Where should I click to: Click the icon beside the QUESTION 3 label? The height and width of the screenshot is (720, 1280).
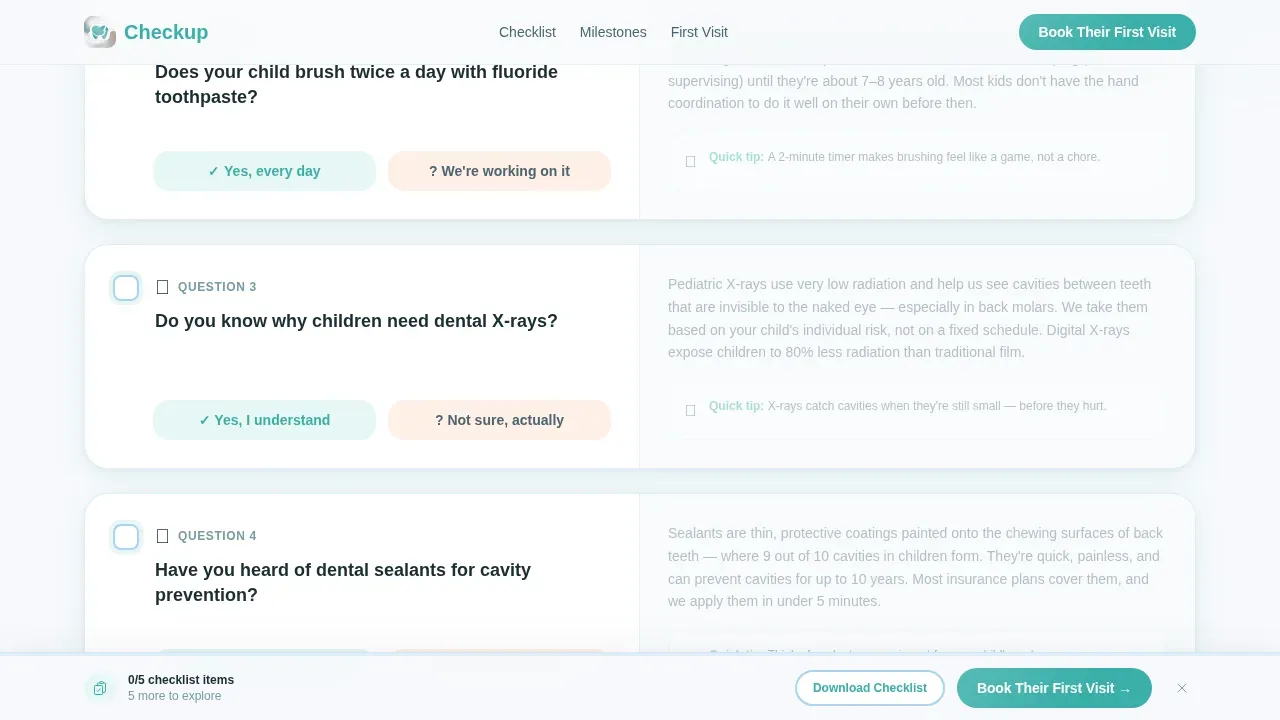(163, 287)
